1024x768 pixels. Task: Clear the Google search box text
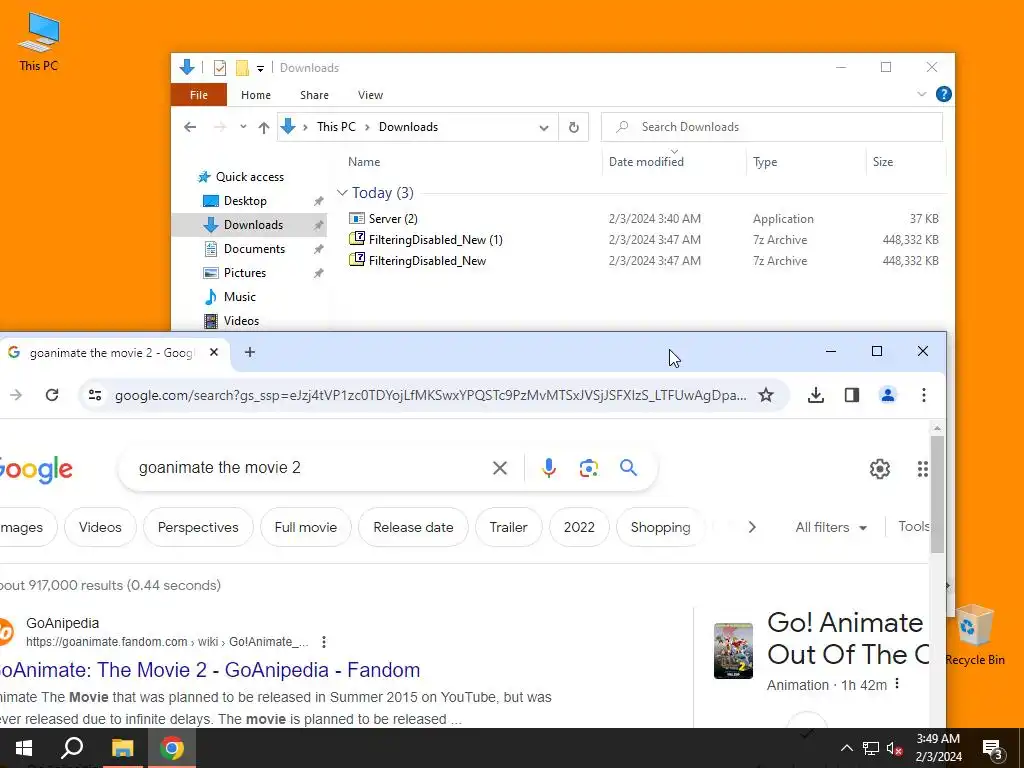tap(500, 468)
